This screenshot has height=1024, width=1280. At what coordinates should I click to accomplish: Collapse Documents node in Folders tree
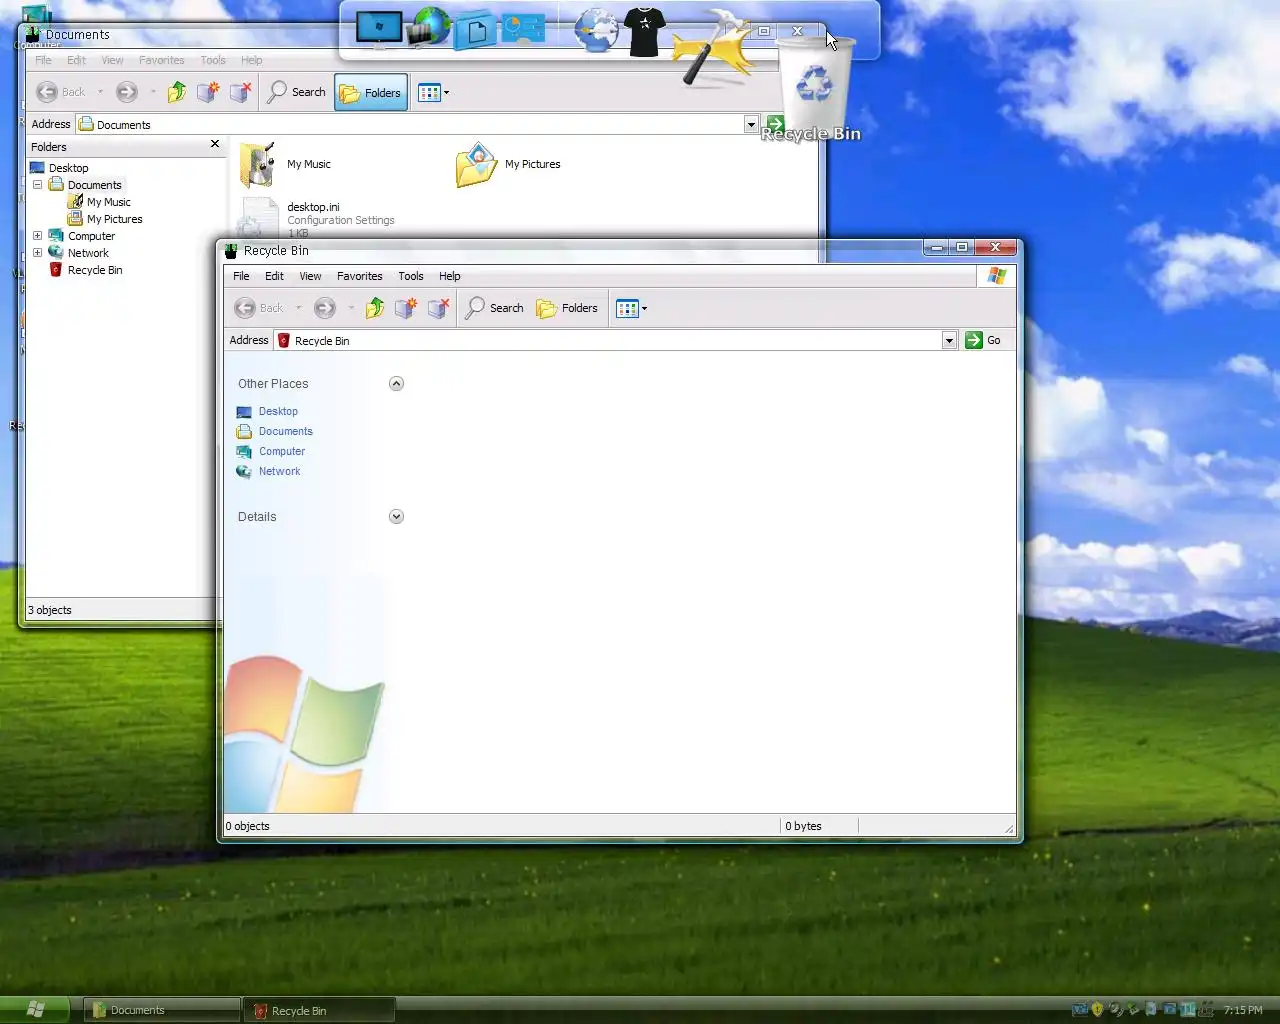pyautogui.click(x=37, y=185)
